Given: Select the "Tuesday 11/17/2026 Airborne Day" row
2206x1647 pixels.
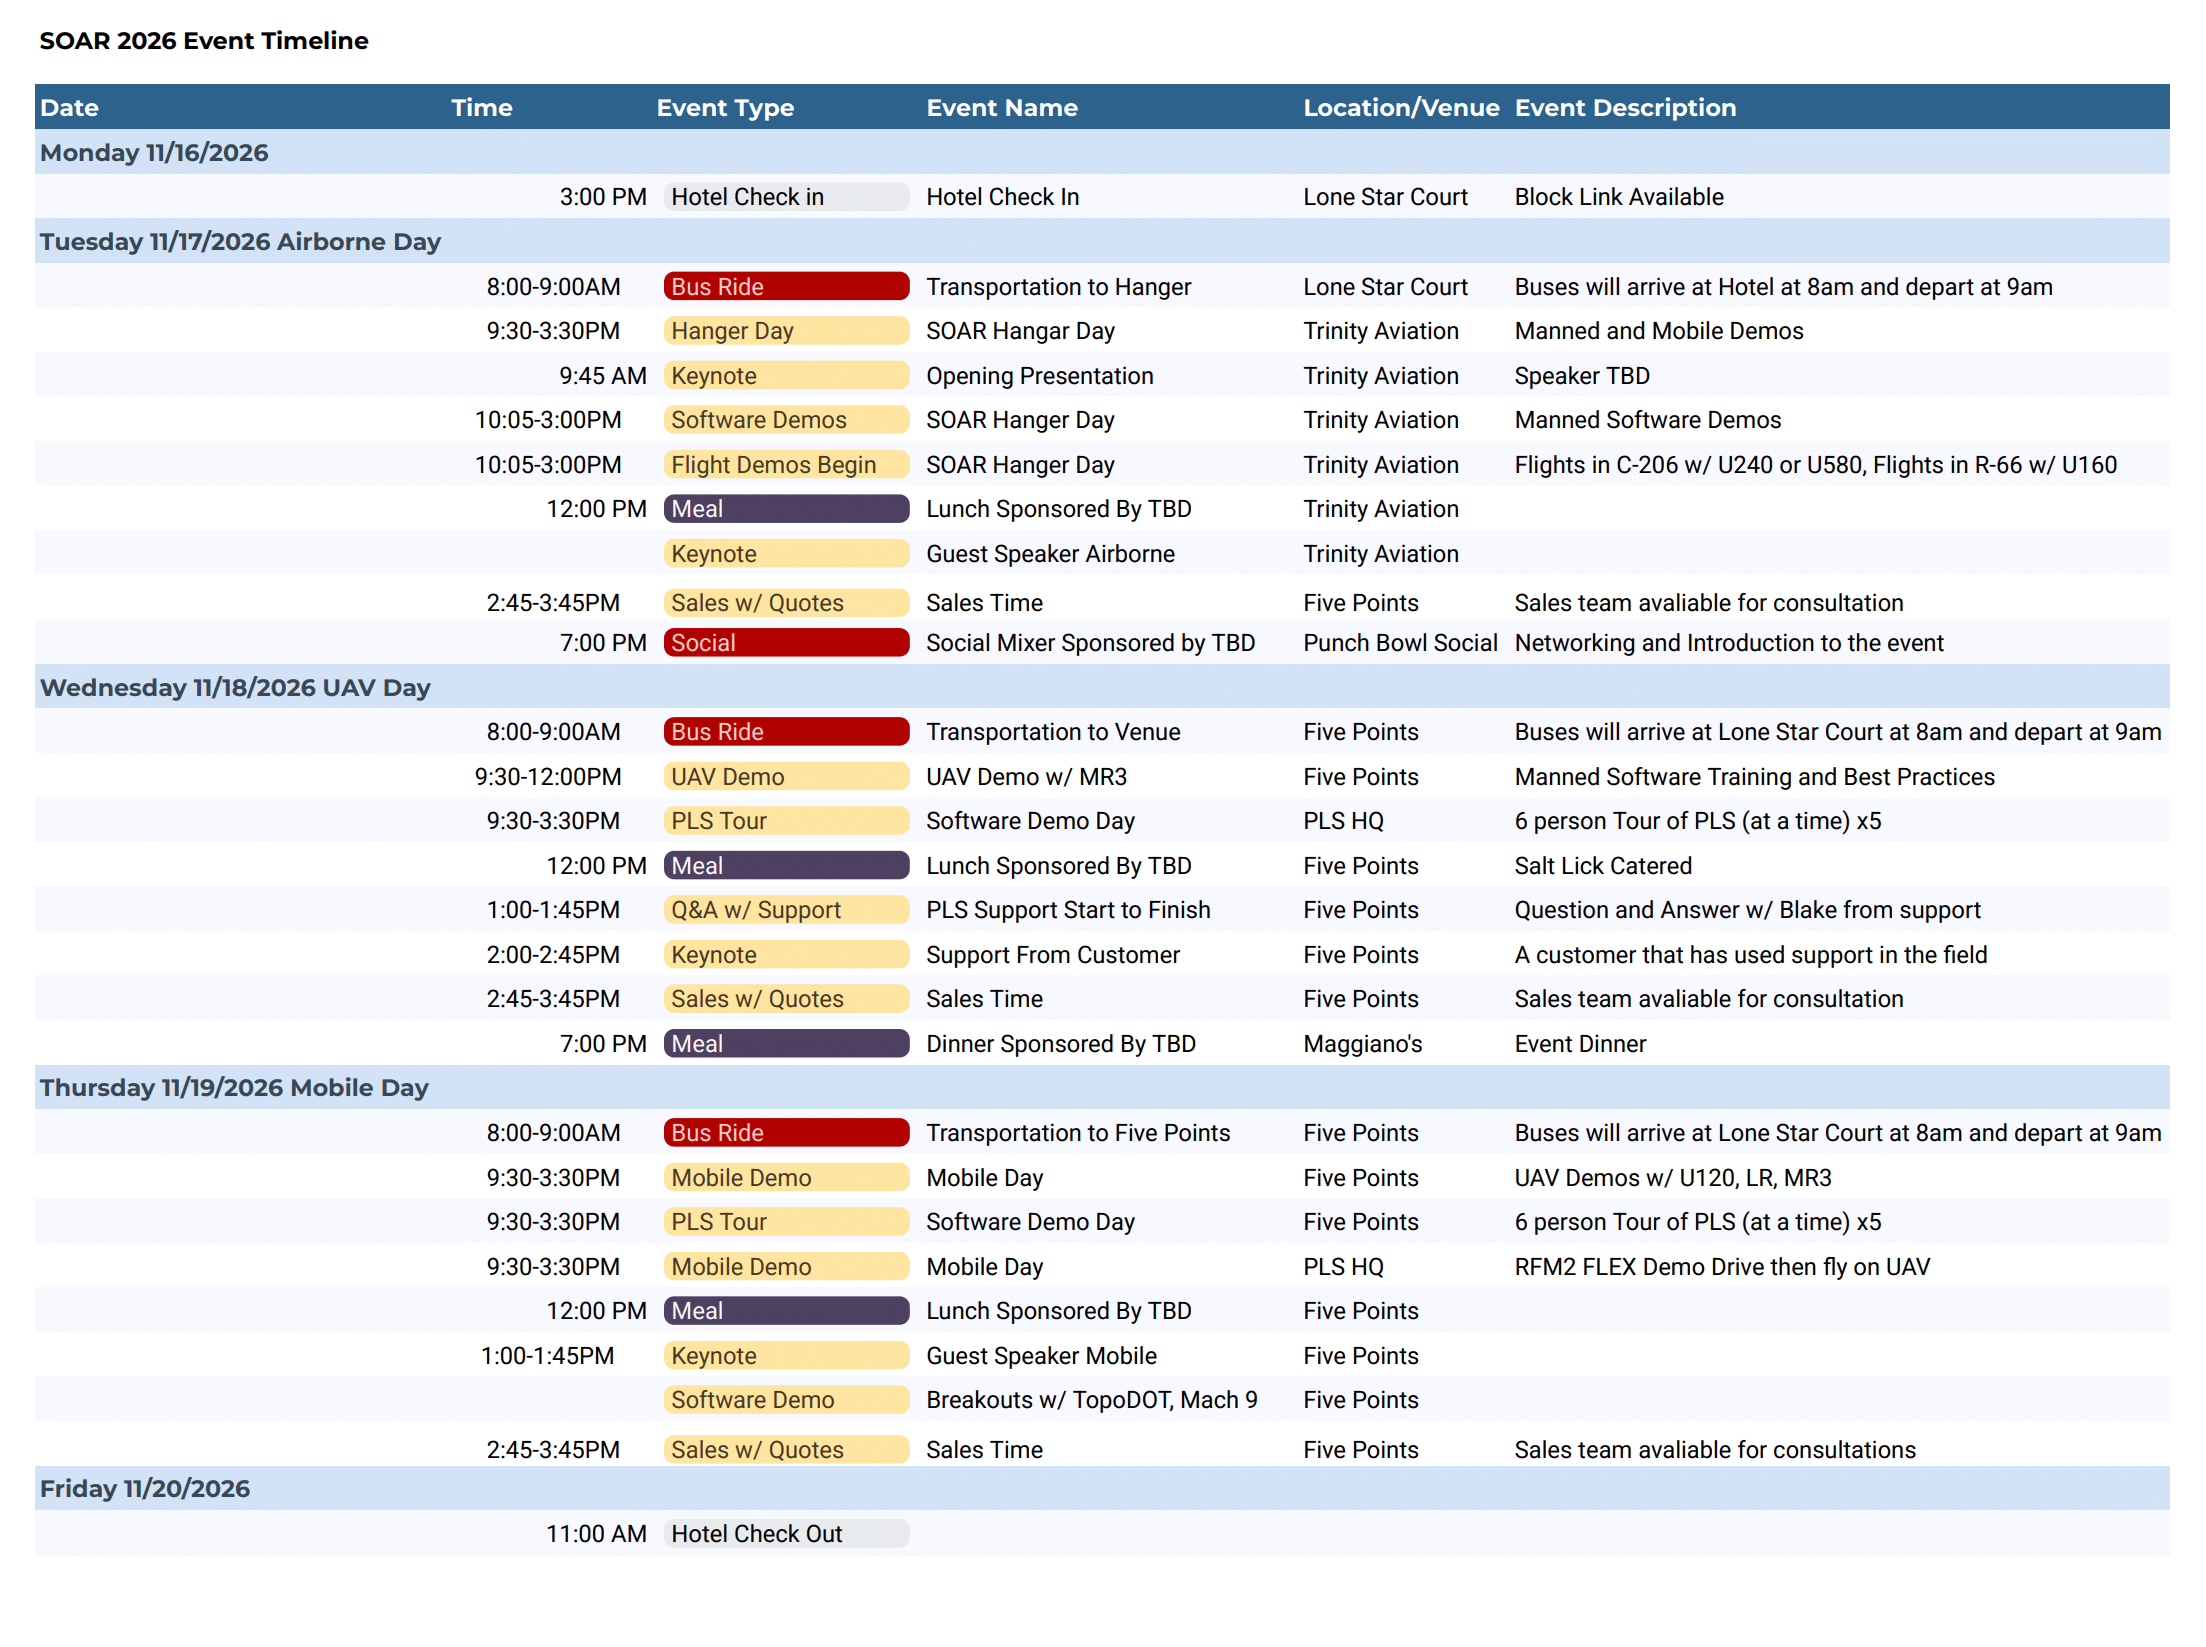Looking at the screenshot, I should pos(1102,241).
